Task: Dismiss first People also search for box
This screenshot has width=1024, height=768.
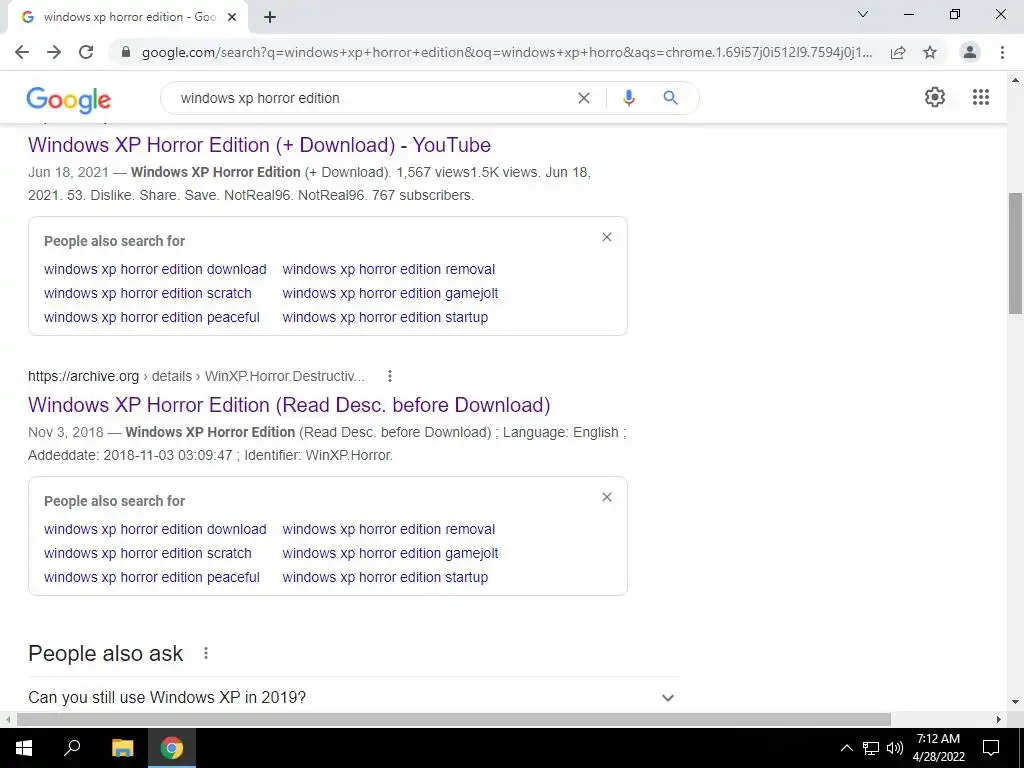Action: [607, 237]
